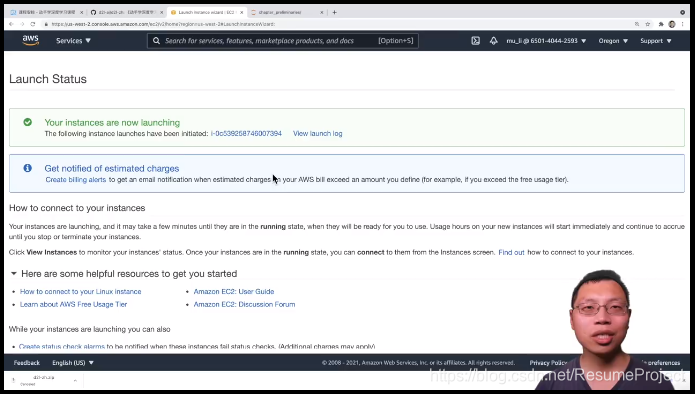
Task: Open the Support dropdown menu
Action: 656,41
